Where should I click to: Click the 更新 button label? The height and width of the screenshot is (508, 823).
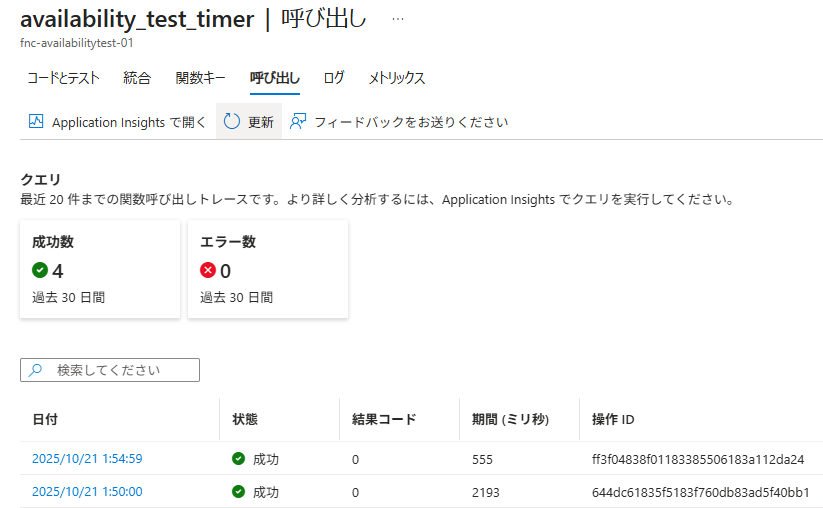point(261,122)
